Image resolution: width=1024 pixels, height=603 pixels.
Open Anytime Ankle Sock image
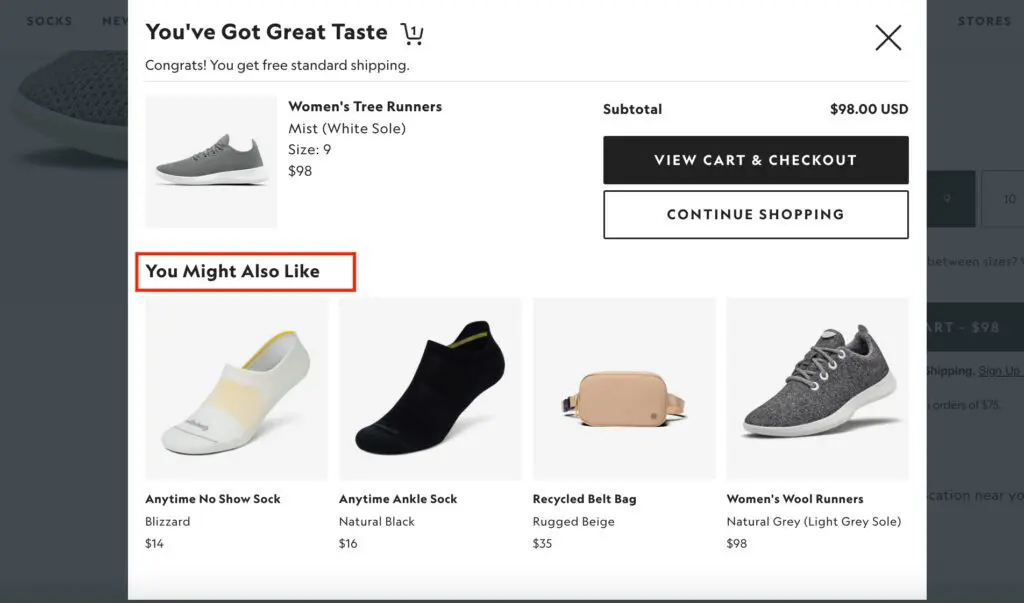pos(430,388)
